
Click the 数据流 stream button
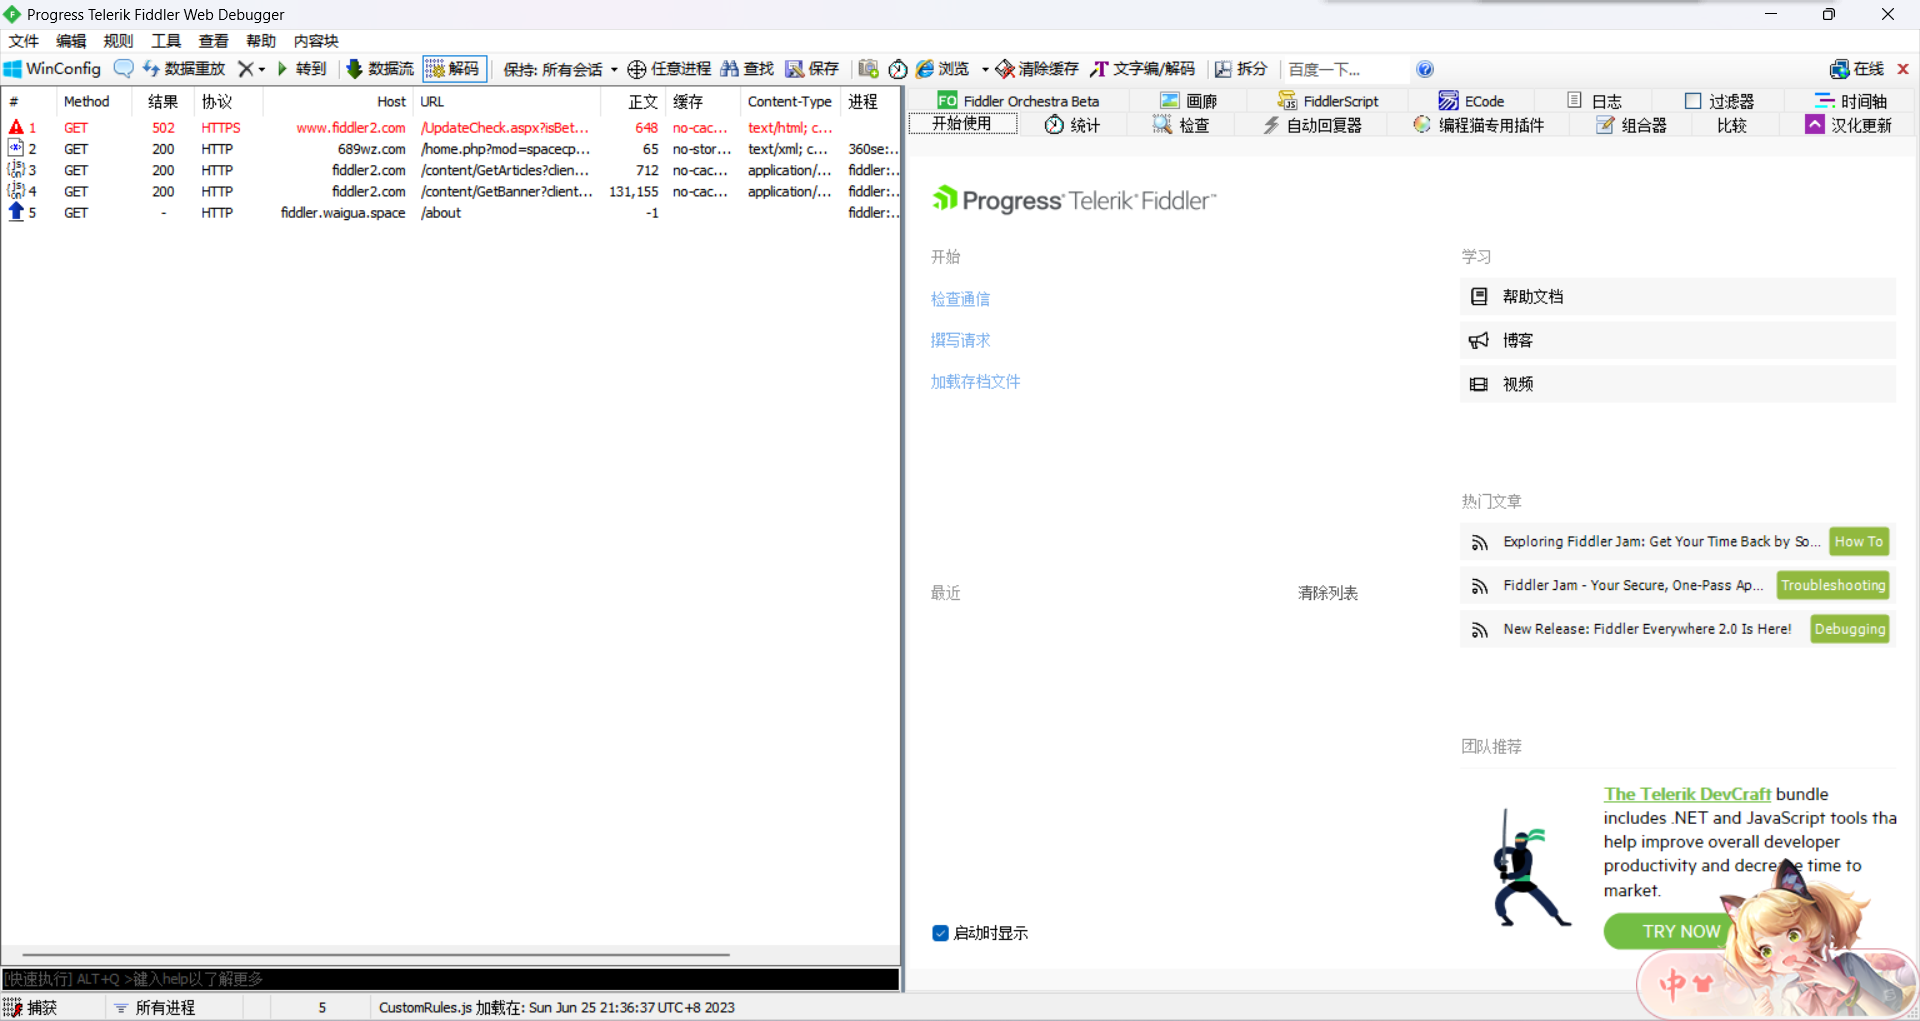pyautogui.click(x=380, y=69)
